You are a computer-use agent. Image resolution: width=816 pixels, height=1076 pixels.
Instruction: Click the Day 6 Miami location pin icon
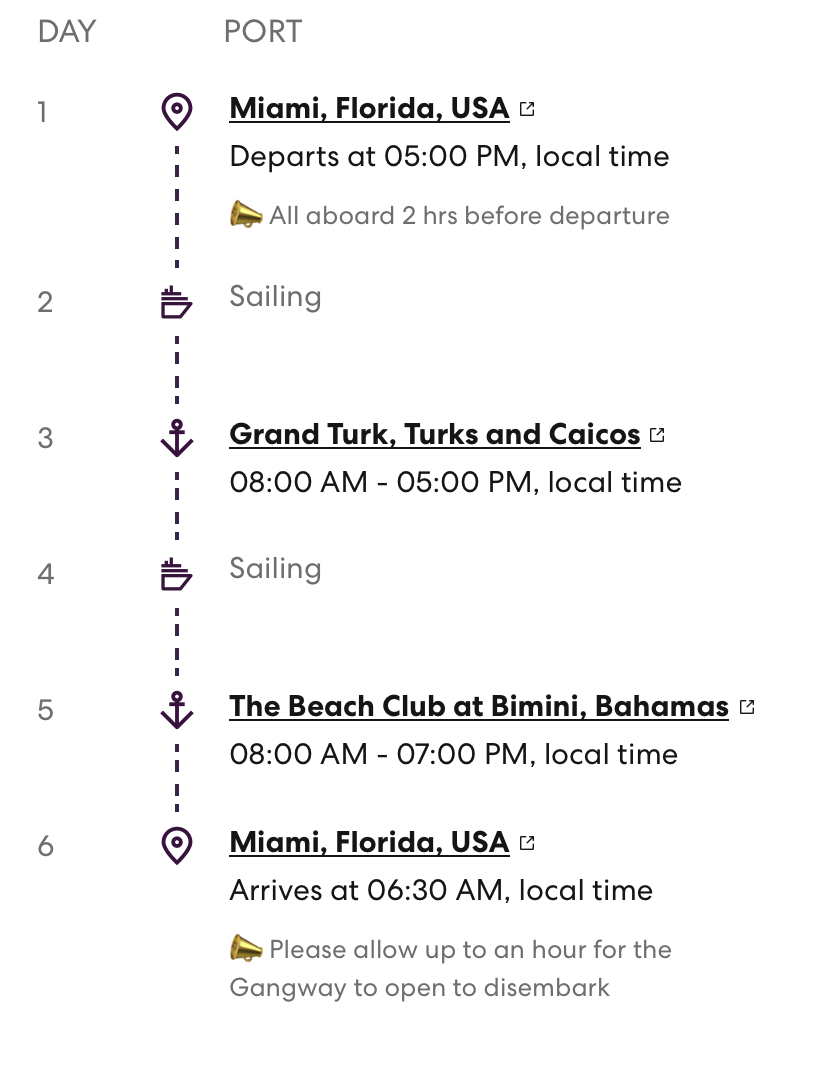pos(177,846)
